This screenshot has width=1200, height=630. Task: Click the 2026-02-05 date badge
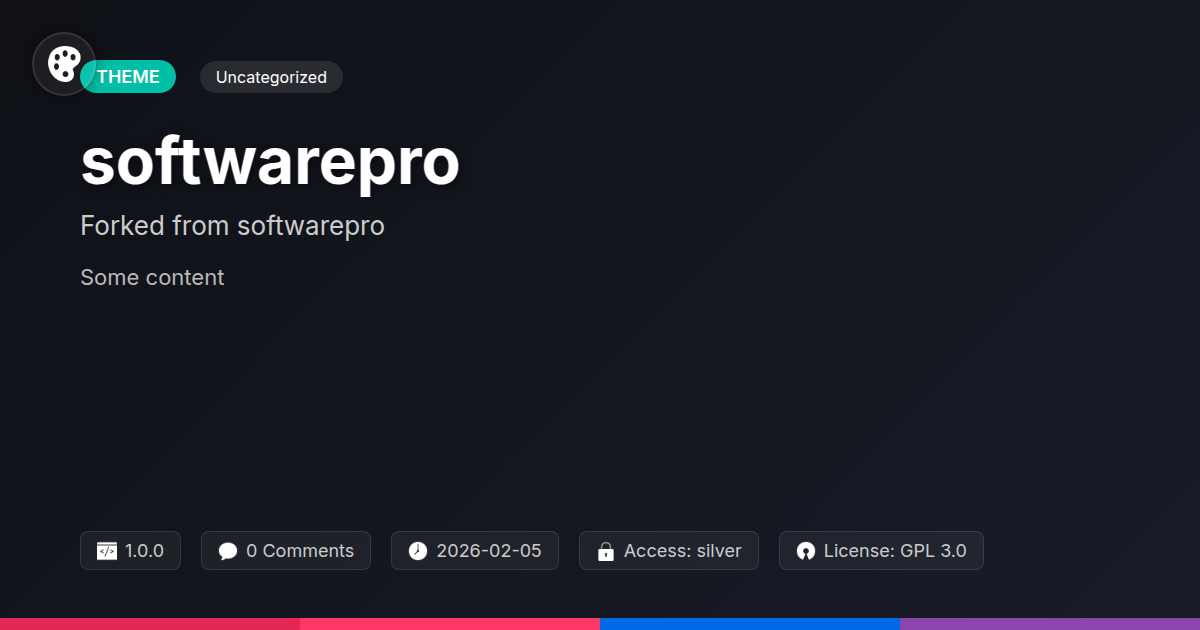475,551
